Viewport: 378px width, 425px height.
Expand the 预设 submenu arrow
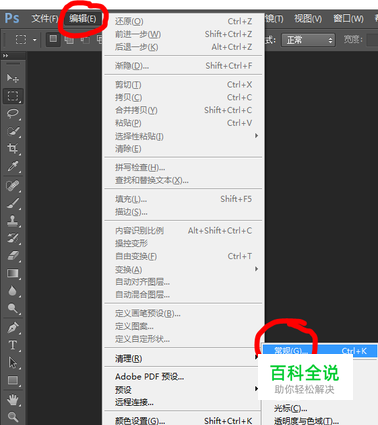point(256,389)
